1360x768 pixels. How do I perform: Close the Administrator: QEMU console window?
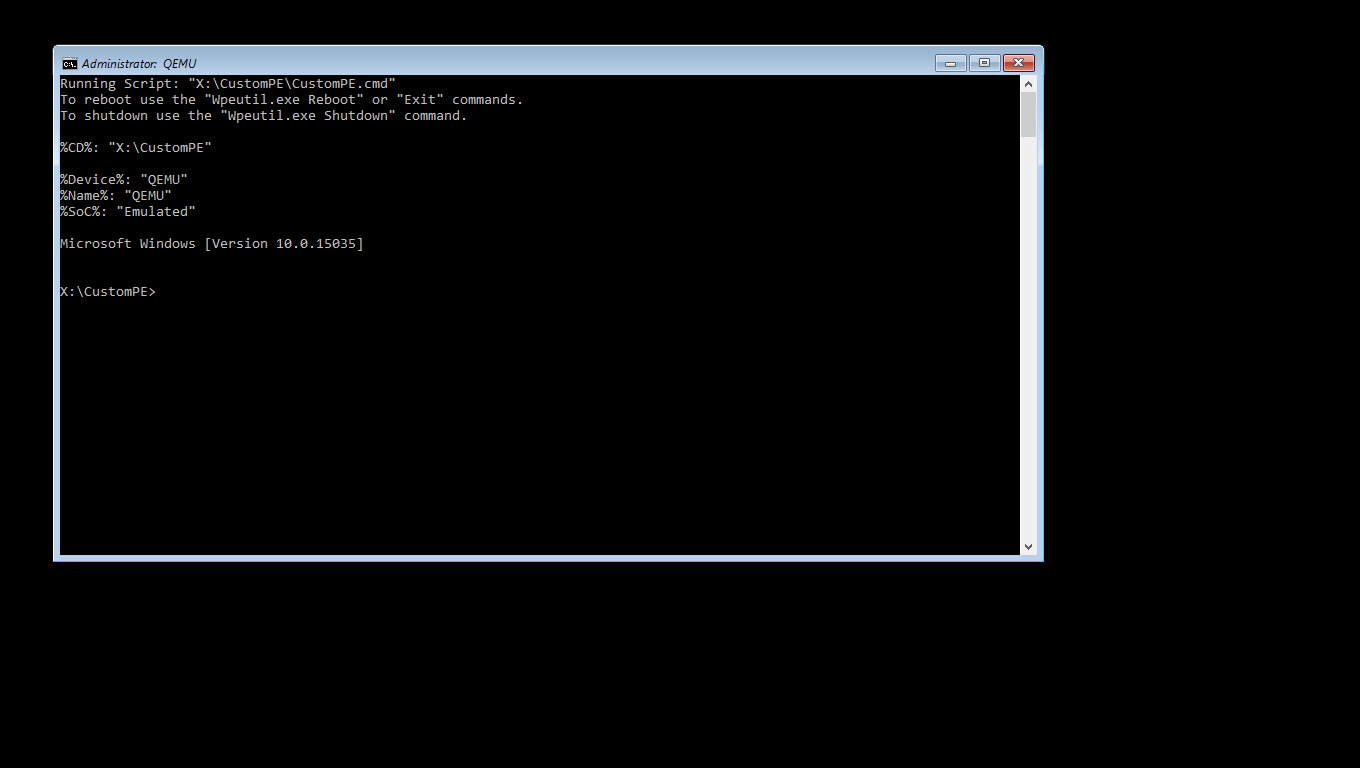[1018, 63]
